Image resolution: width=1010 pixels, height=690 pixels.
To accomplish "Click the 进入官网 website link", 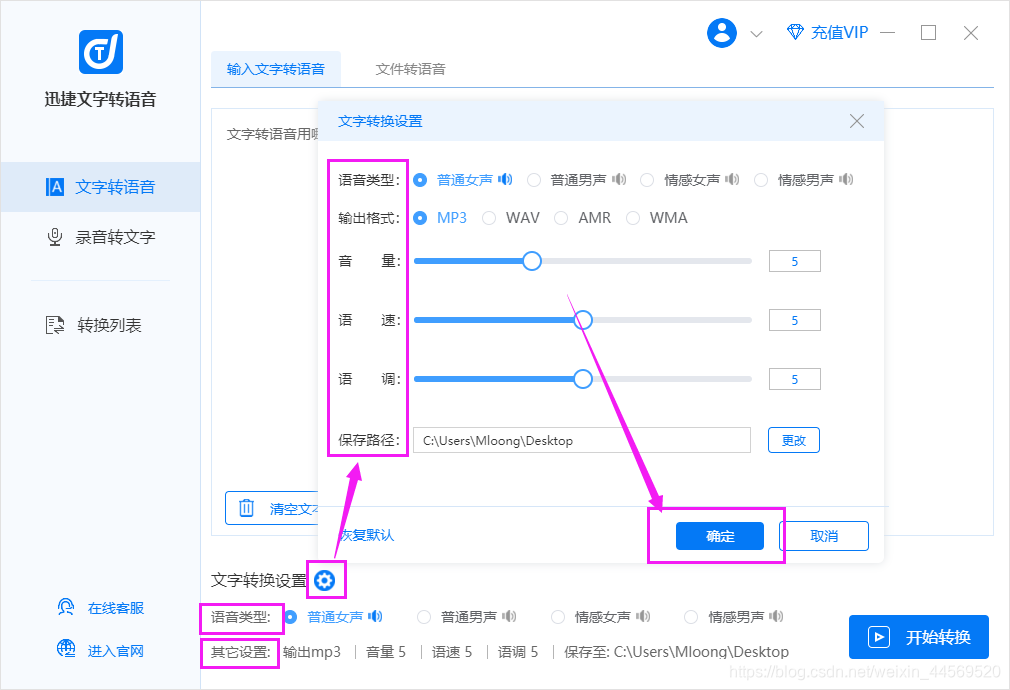I will [x=100, y=650].
